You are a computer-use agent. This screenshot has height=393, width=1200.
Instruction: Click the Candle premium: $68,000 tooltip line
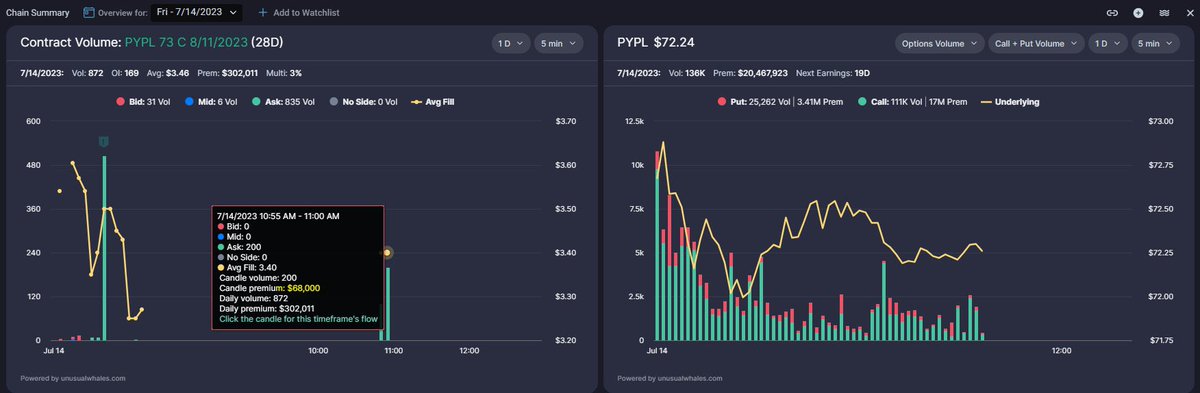[x=270, y=288]
